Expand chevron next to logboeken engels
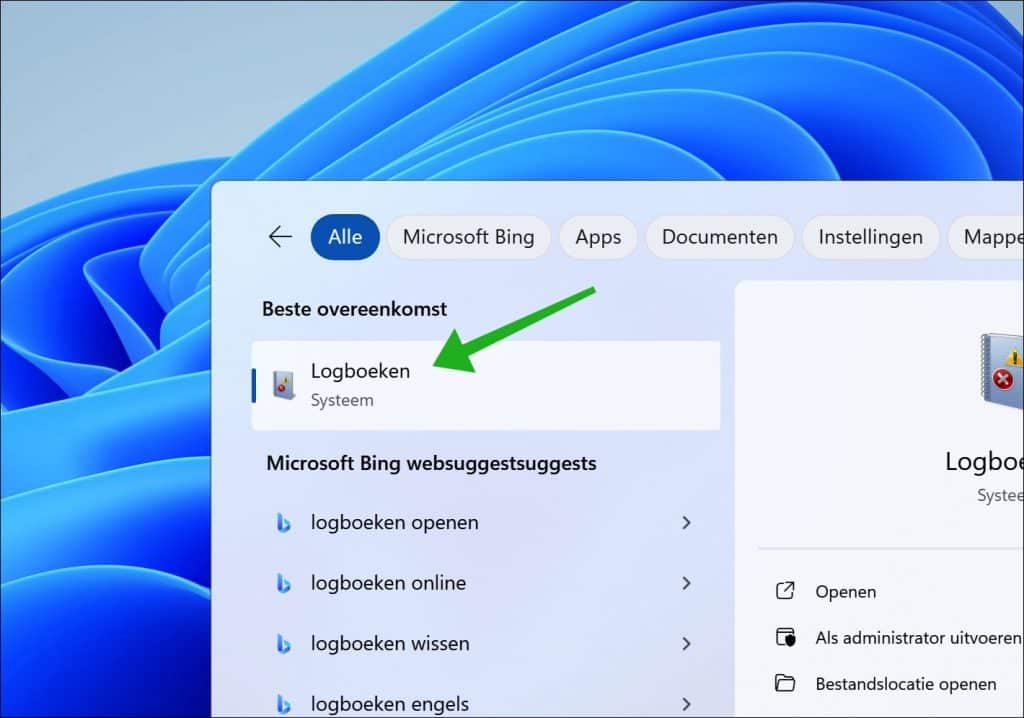Image resolution: width=1024 pixels, height=718 pixels. [686, 704]
